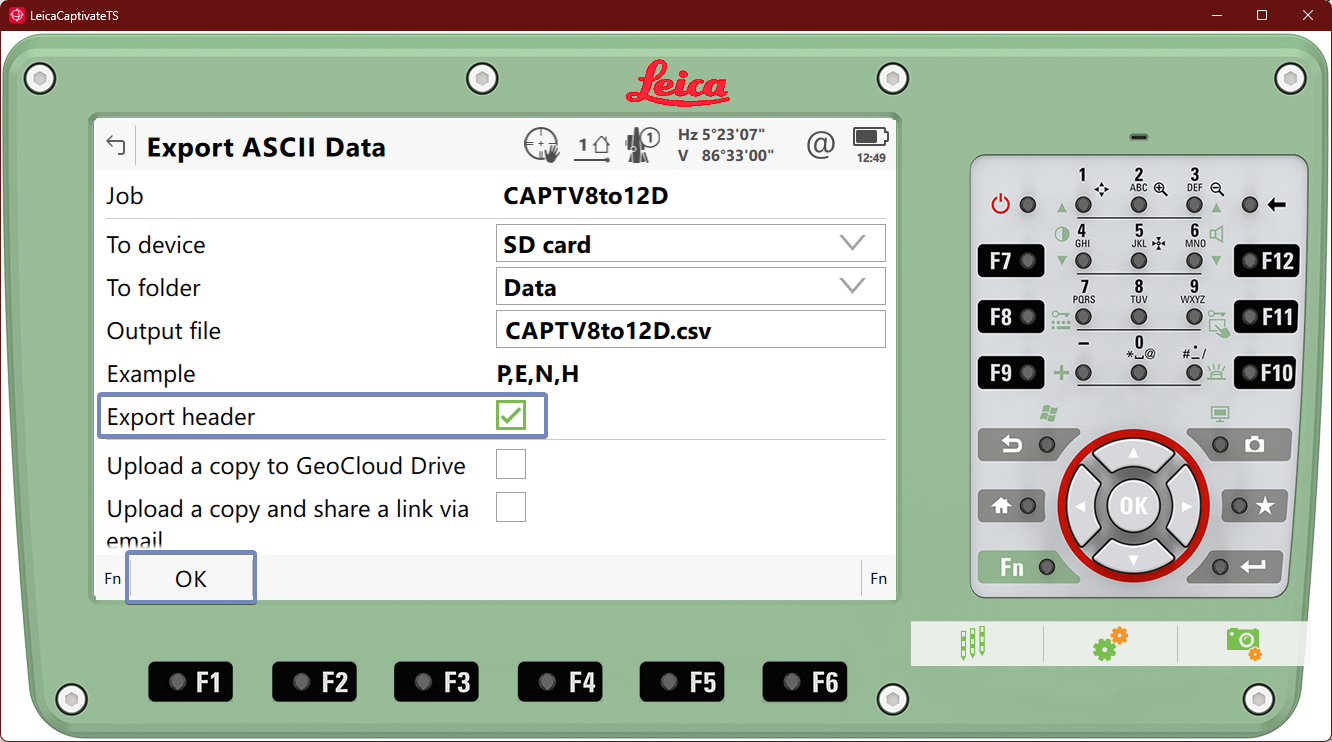Click the F10 function key
This screenshot has width=1332, height=742.
(x=1267, y=373)
